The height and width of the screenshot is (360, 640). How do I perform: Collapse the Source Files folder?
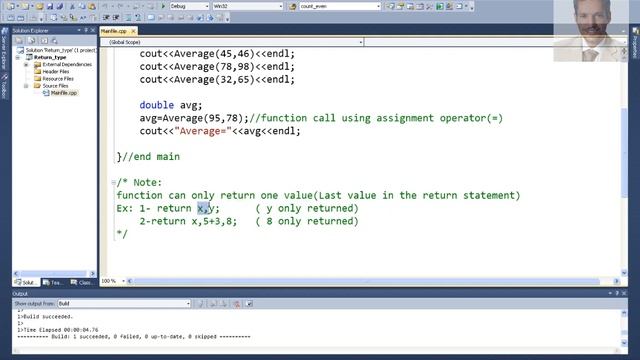(x=26, y=86)
